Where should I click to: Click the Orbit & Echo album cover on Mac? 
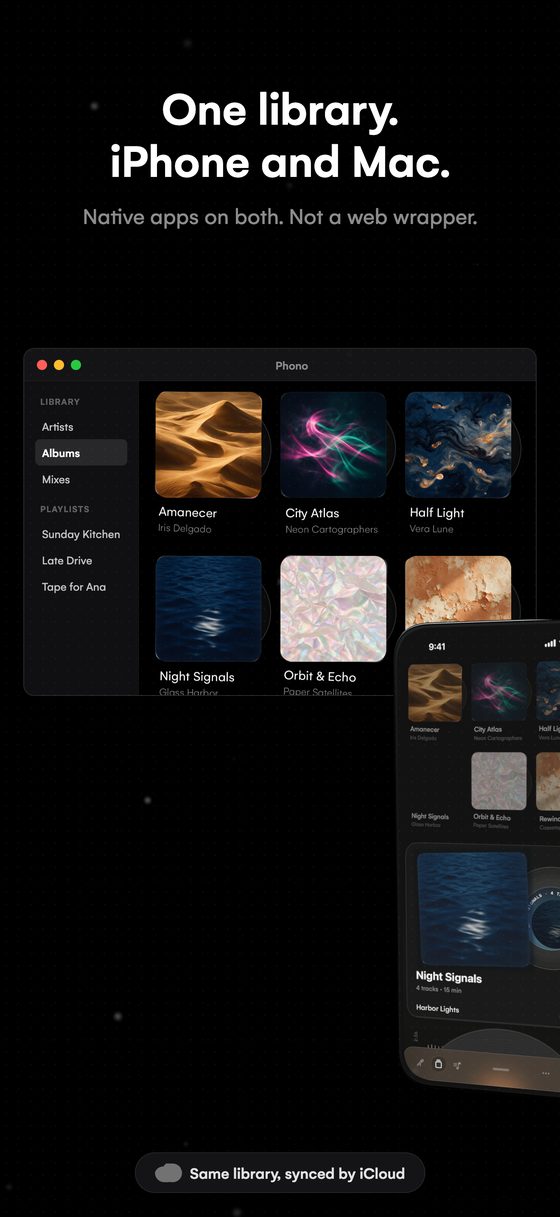click(333, 609)
